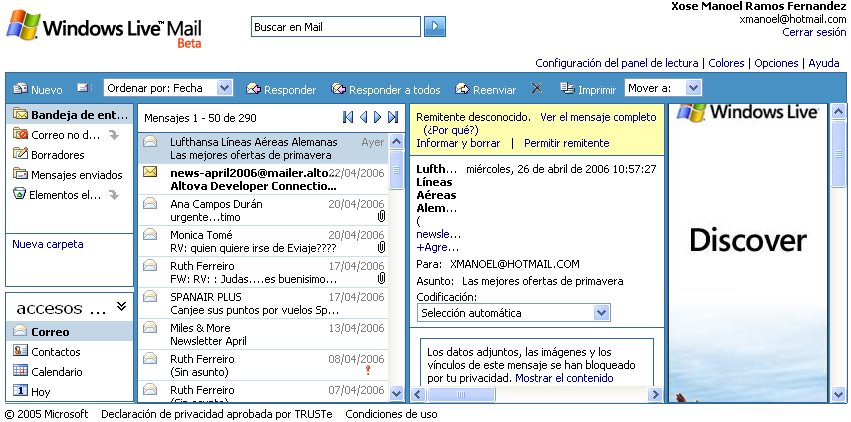Click the Elementos eliminados trash icon
This screenshot has width=851, height=422.
[x=20, y=194]
